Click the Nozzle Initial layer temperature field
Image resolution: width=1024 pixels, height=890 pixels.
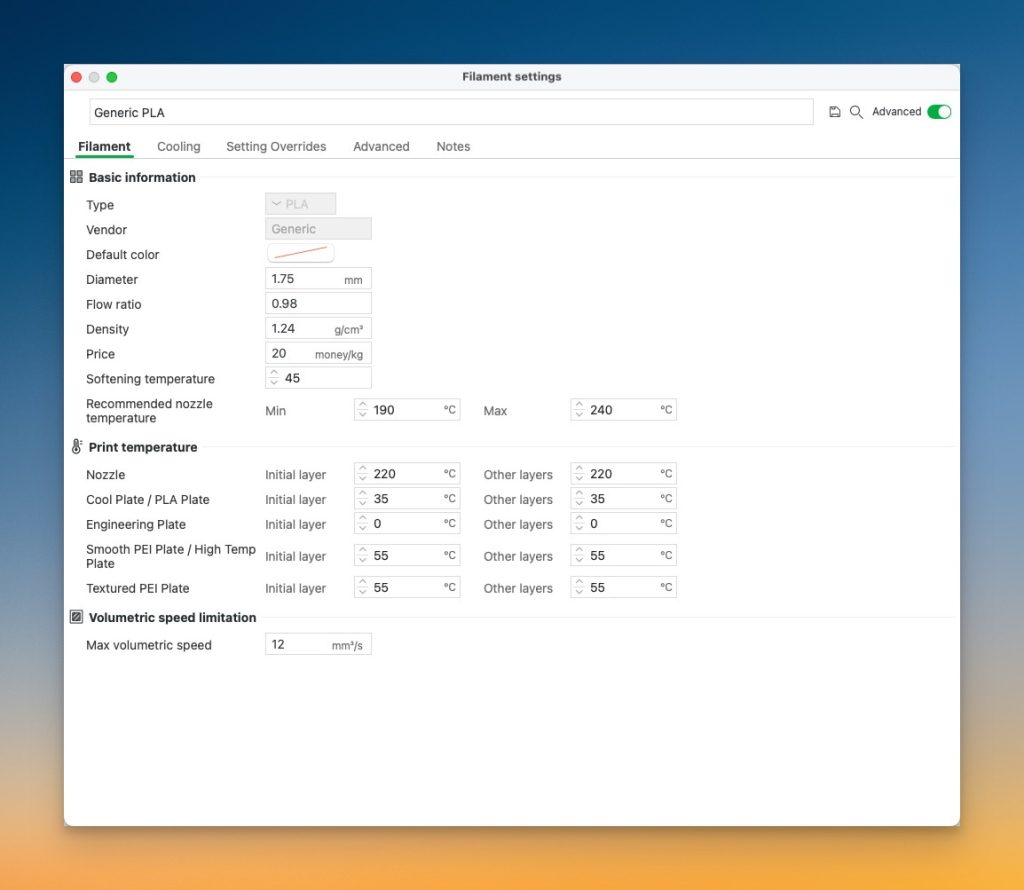coord(407,474)
